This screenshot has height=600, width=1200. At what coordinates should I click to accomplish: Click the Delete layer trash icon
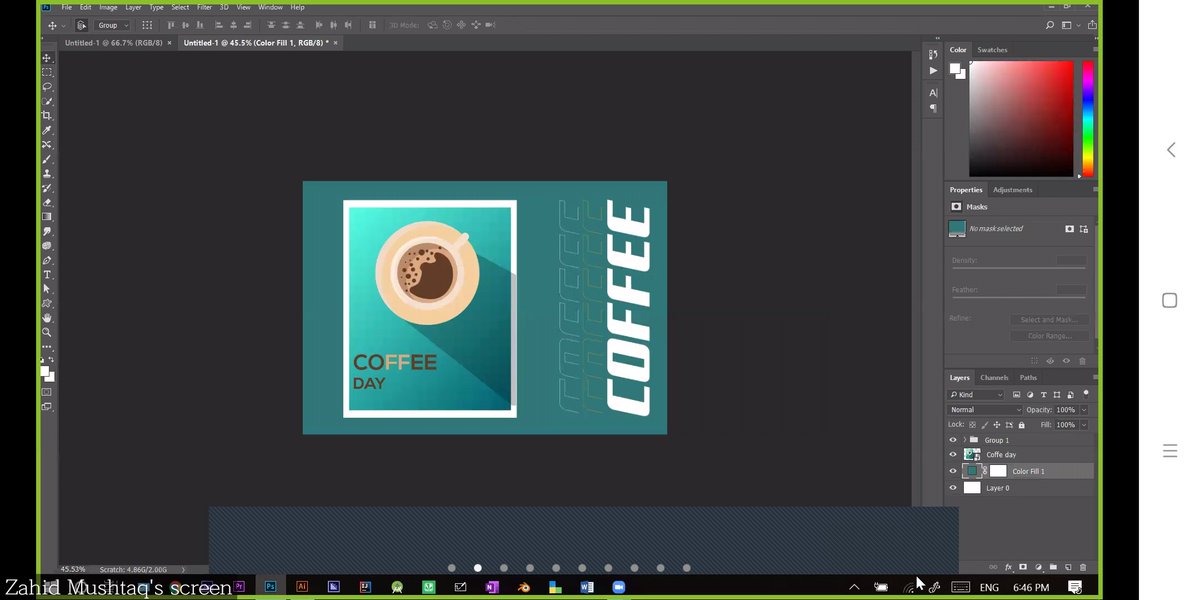[1083, 567]
